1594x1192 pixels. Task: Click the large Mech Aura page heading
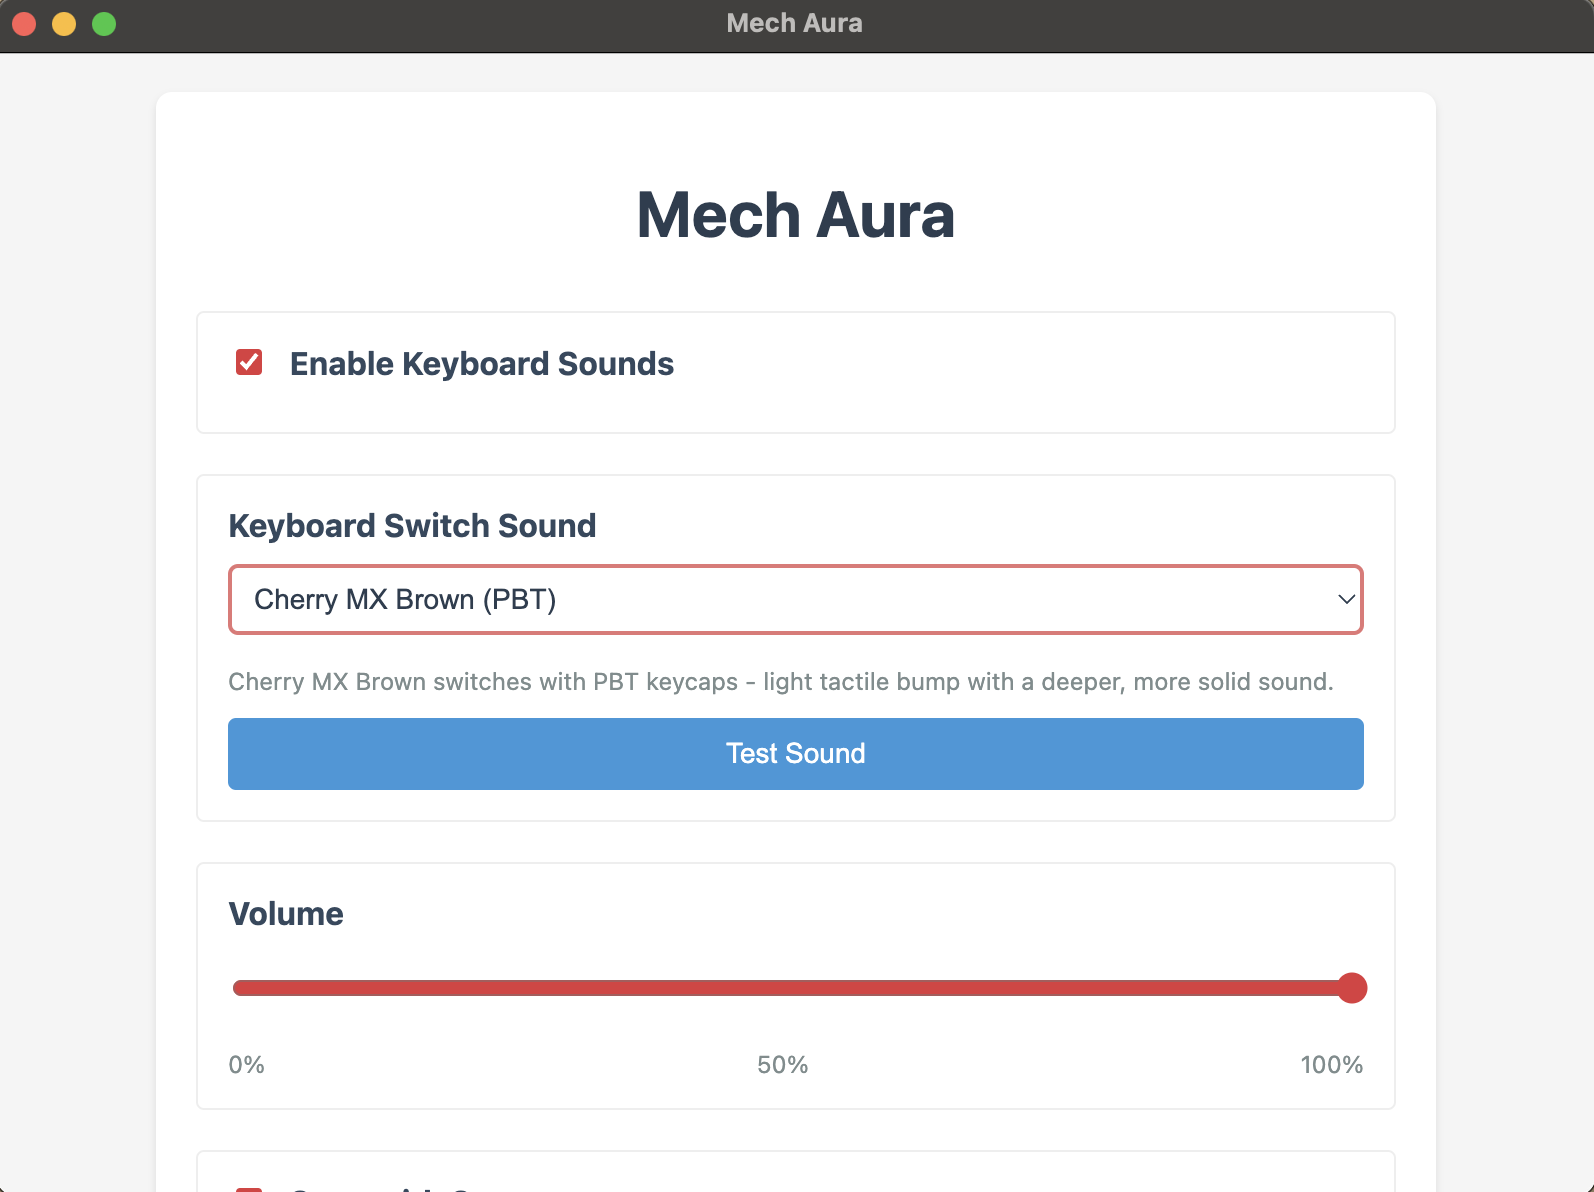click(796, 215)
